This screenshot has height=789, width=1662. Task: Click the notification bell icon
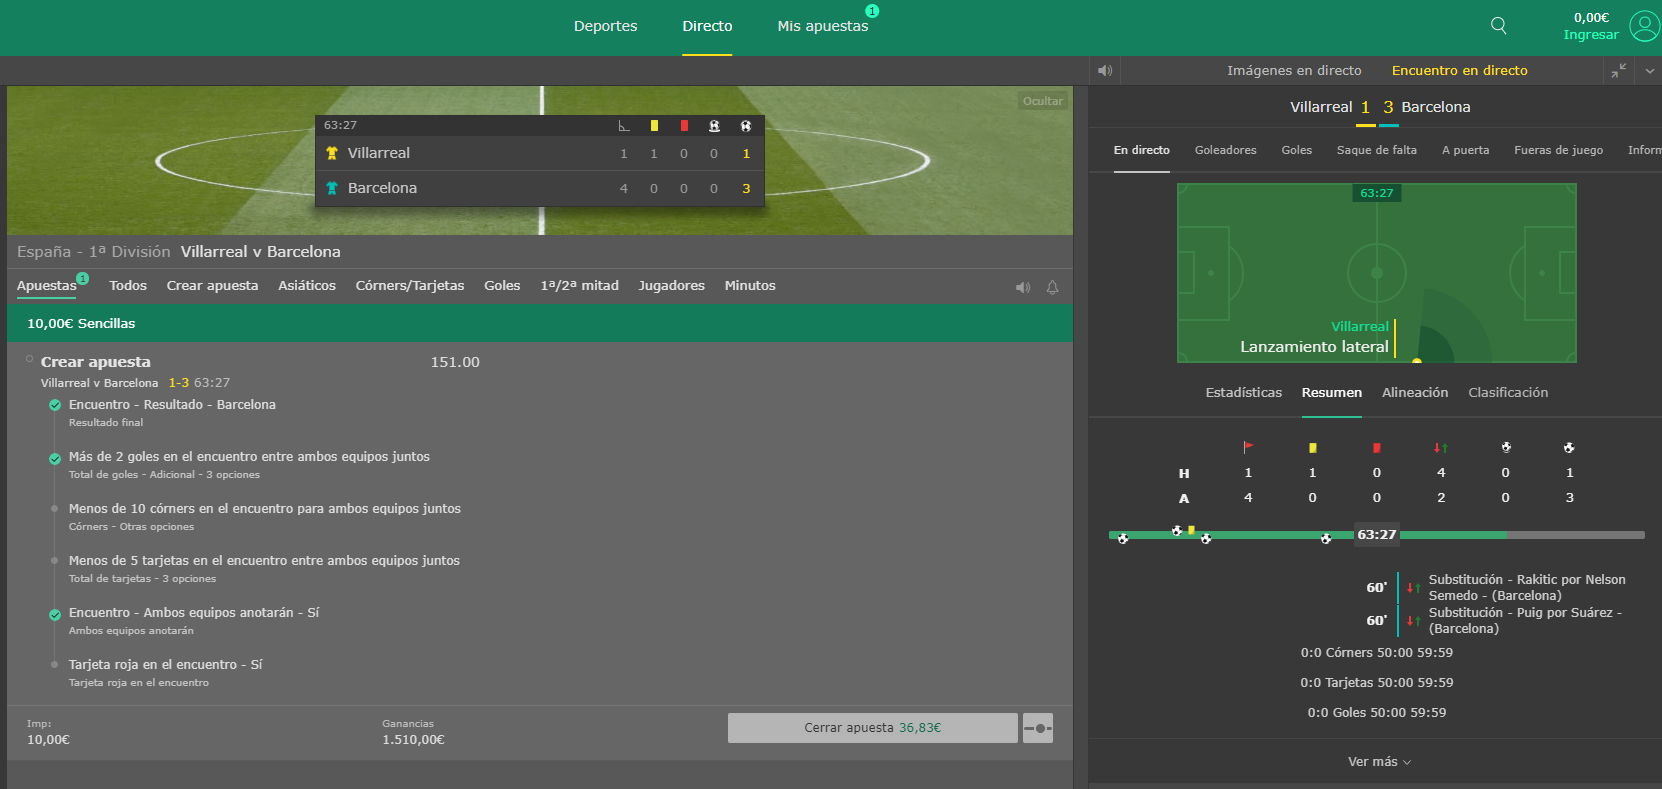coord(1052,287)
